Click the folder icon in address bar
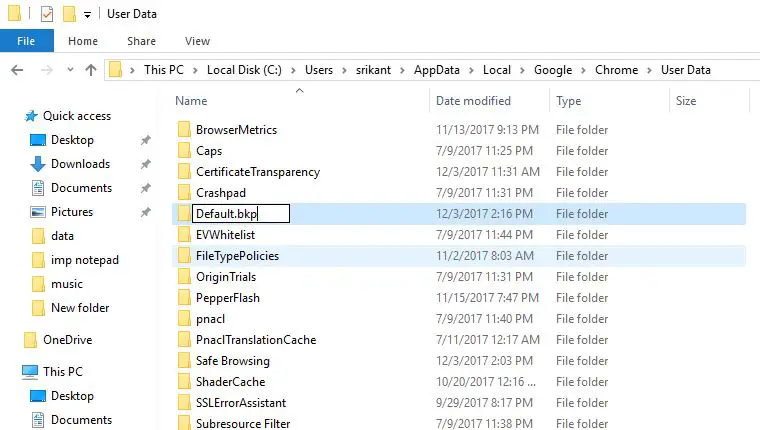The width and height of the screenshot is (760, 430). pyautogui.click(x=115, y=70)
